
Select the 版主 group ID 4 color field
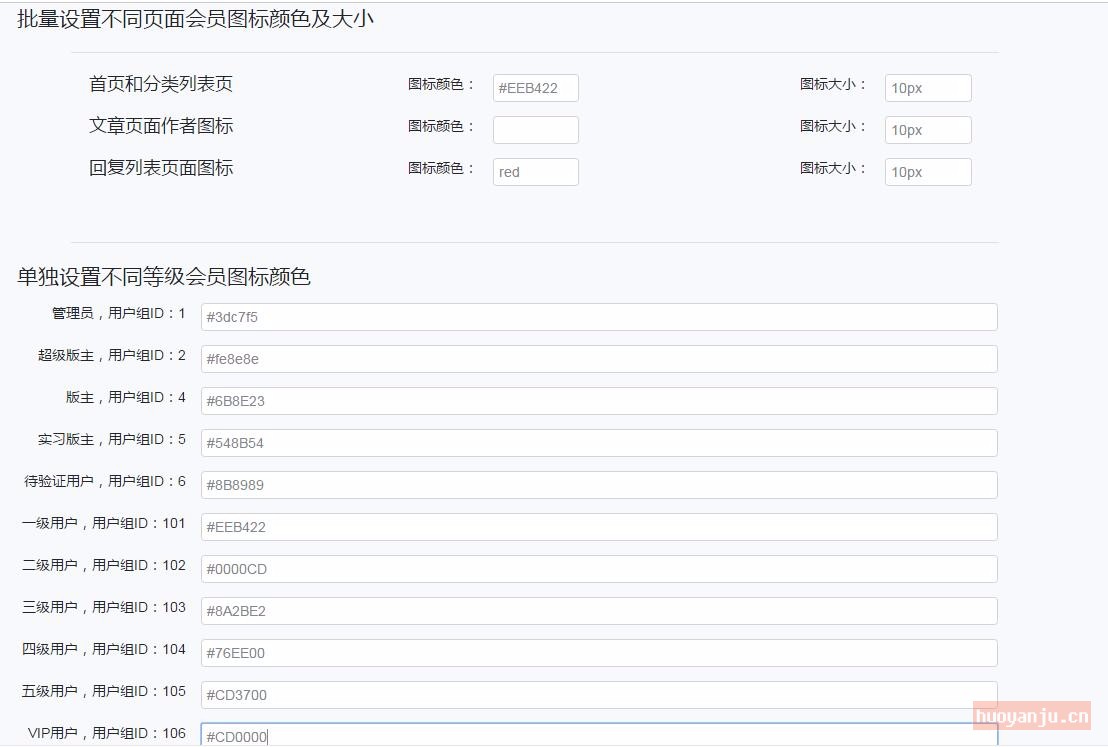tap(598, 401)
